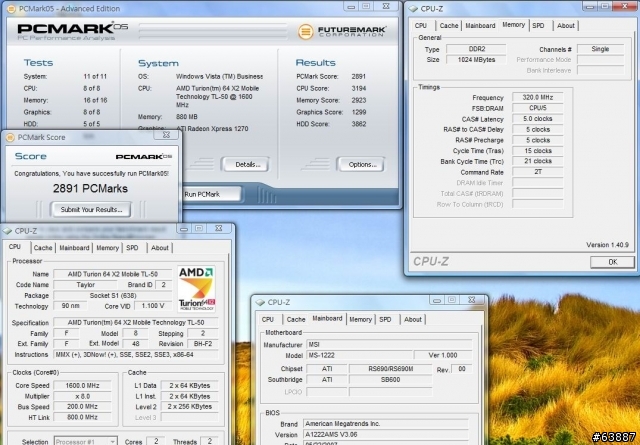Select CPU tab in the CPU-Z processor window
This screenshot has width=640, height=445.
click(15, 247)
